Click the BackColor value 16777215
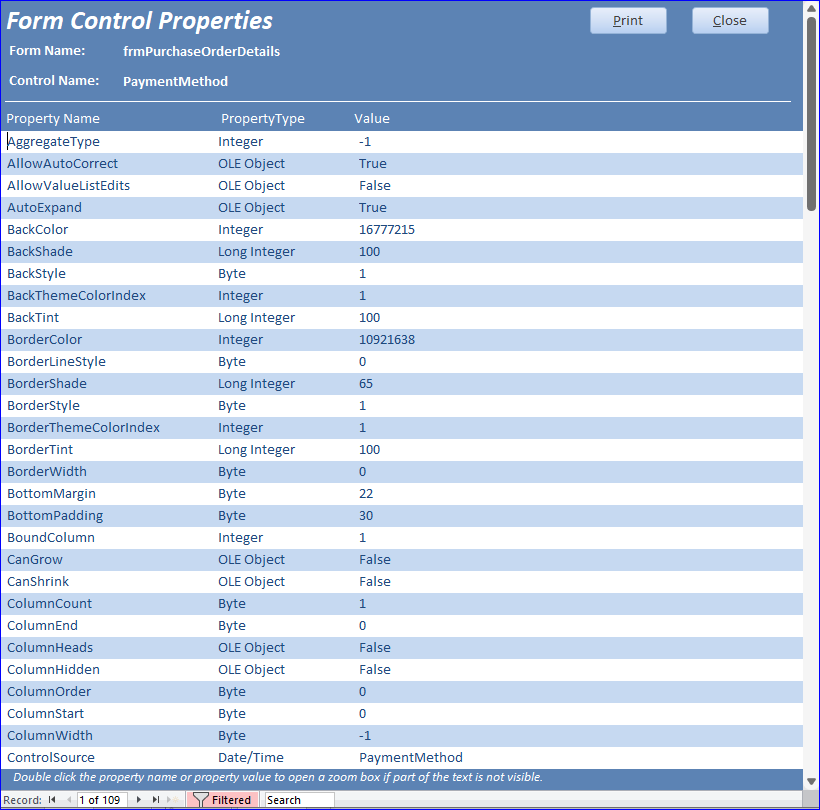Viewport: 820px width, 810px height. (x=386, y=230)
